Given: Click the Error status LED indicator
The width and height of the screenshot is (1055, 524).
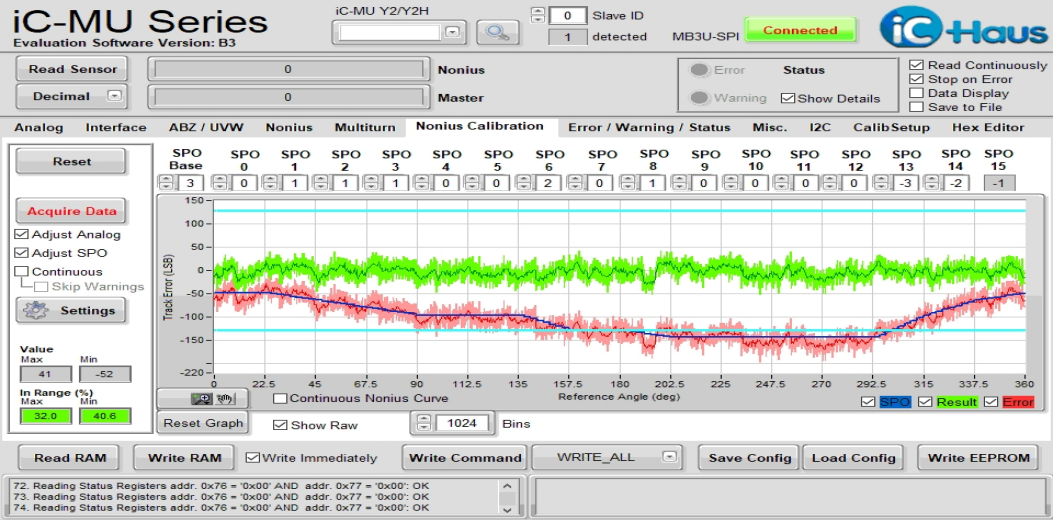Looking at the screenshot, I should click(700, 70).
